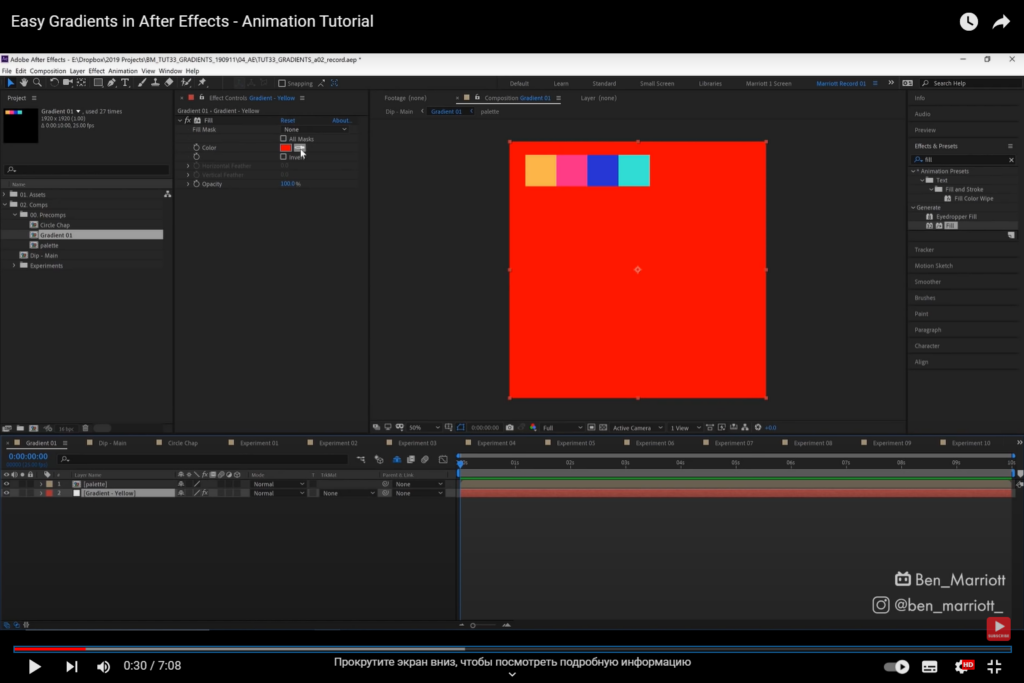1024x683 pixels.
Task: Select the Rotation tool
Action: 54,83
